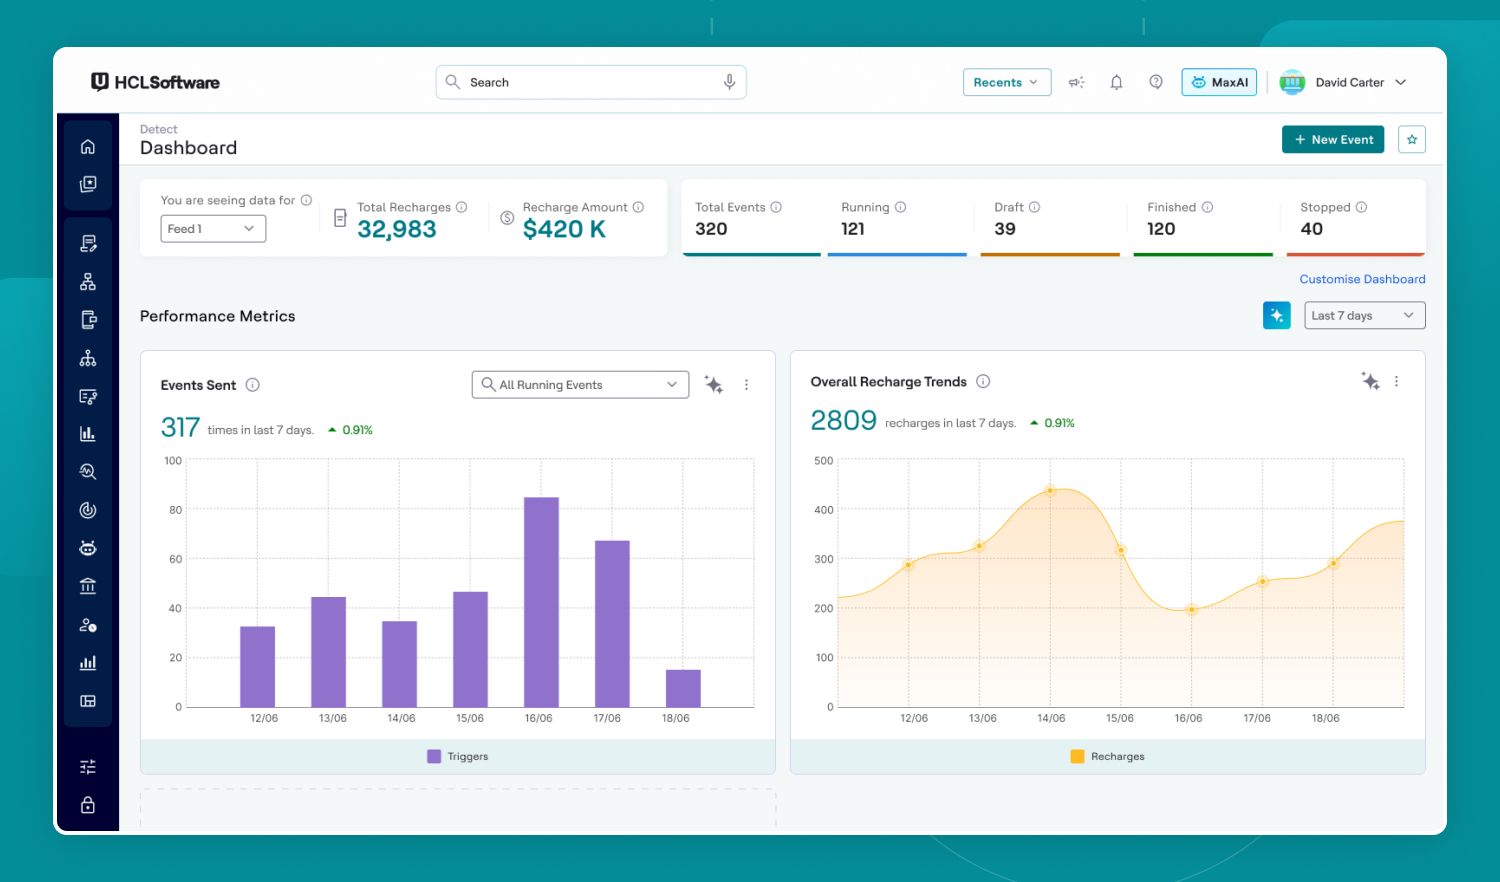
Task: Open the lock icon in sidebar
Action: [x=88, y=805]
